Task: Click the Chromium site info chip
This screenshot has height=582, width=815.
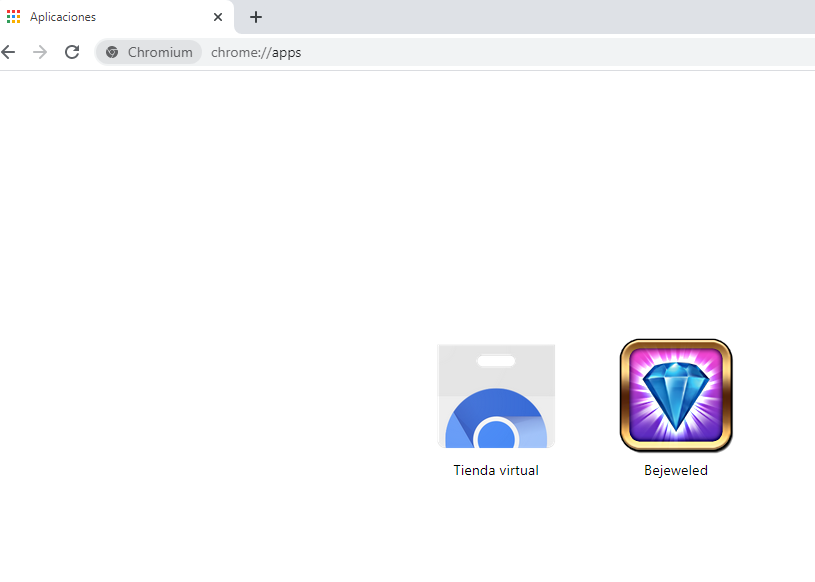Action: tap(149, 52)
